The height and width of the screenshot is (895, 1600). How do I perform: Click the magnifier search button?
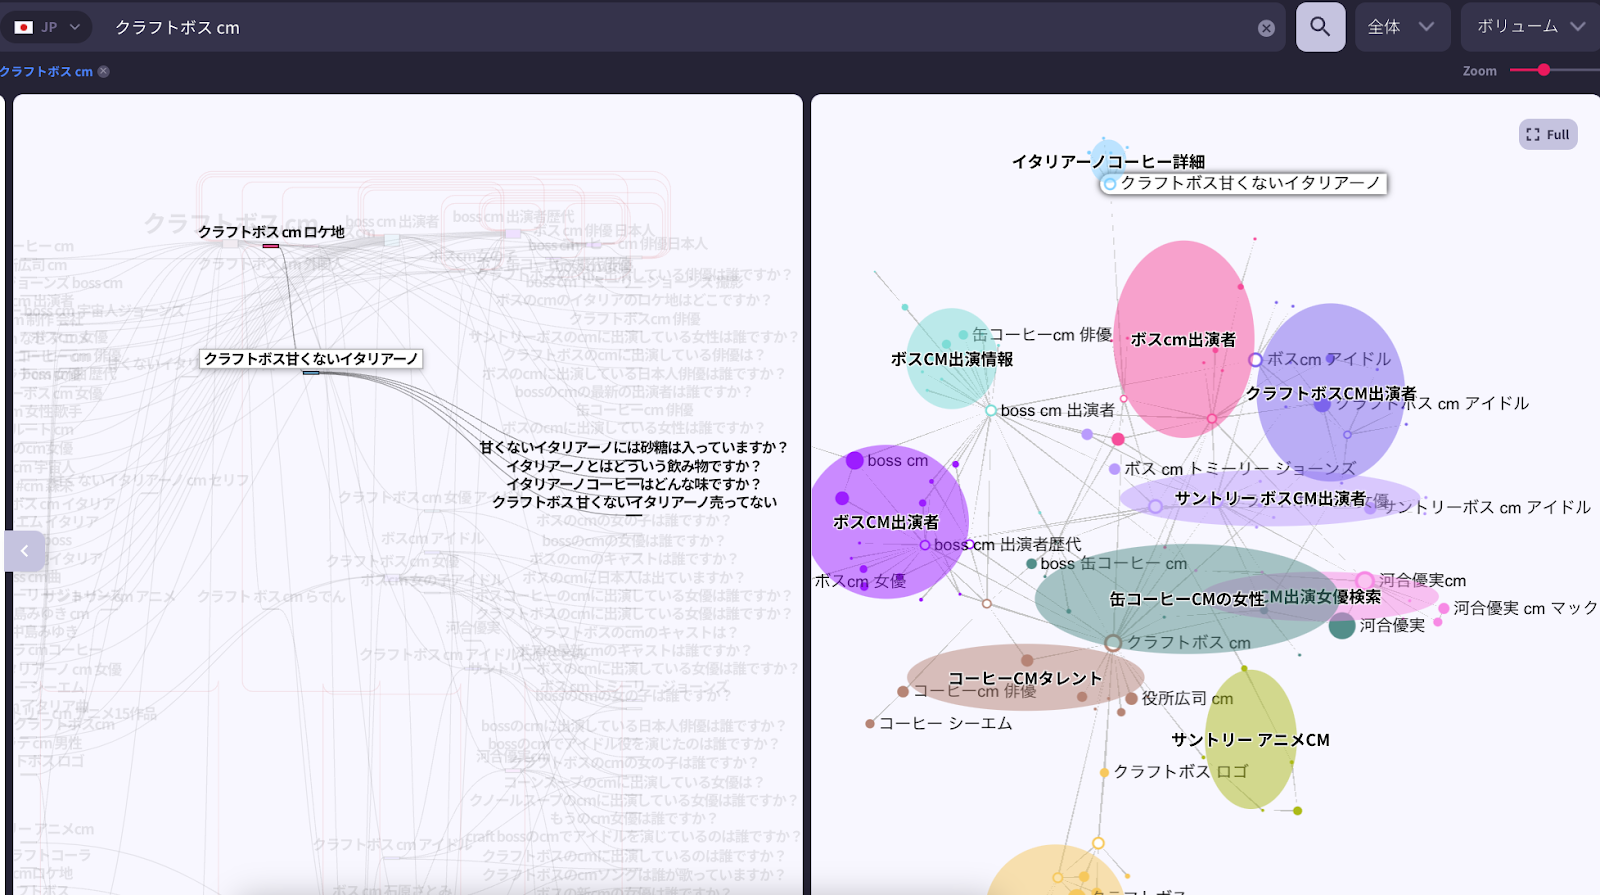[1320, 27]
